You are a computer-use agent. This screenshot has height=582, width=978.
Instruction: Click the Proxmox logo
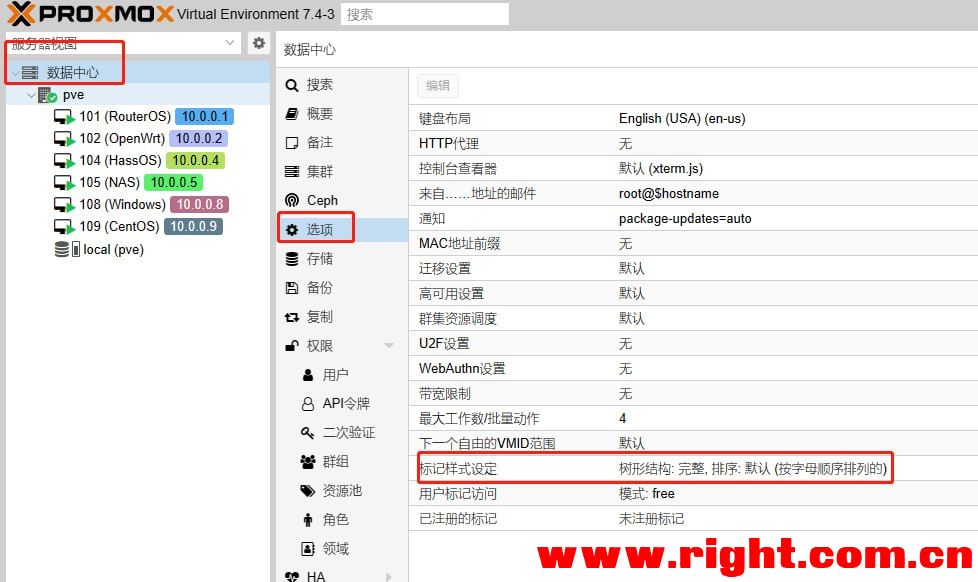(88, 14)
